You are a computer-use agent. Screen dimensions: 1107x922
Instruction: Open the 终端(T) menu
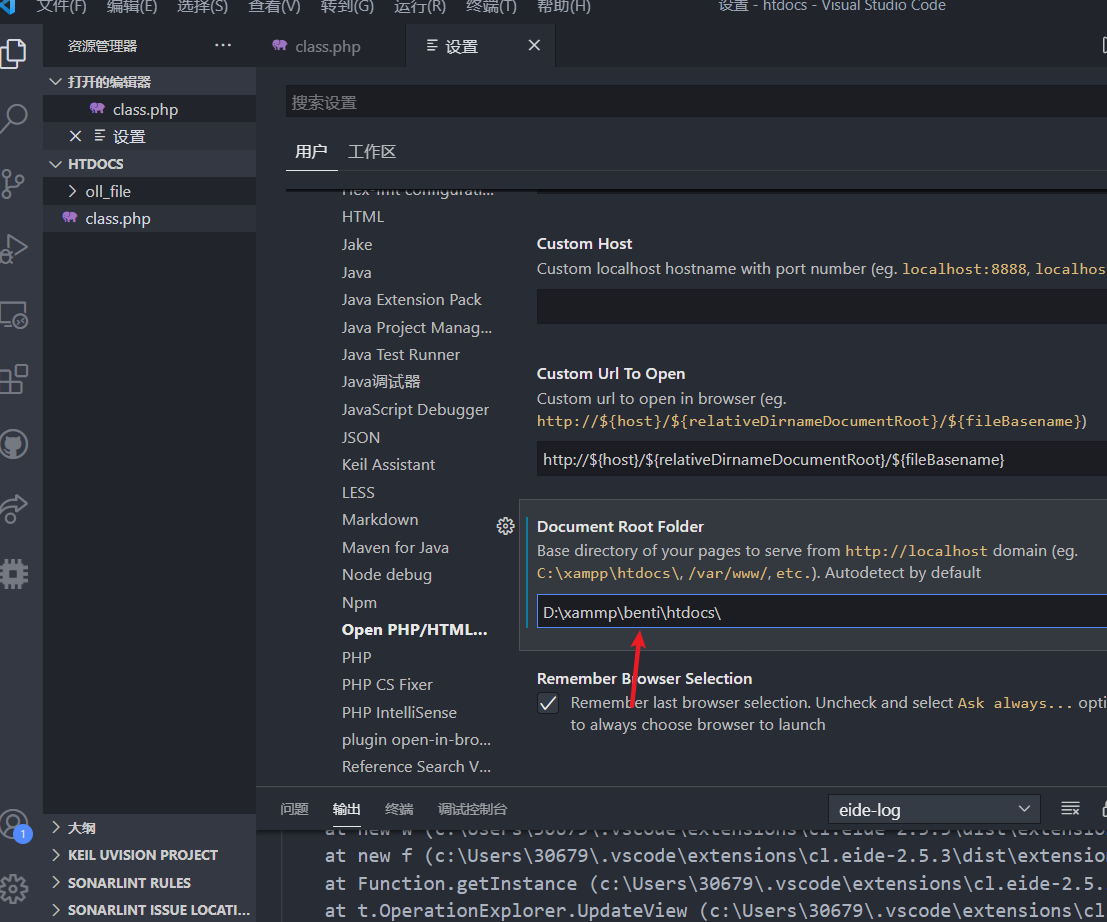pos(491,6)
